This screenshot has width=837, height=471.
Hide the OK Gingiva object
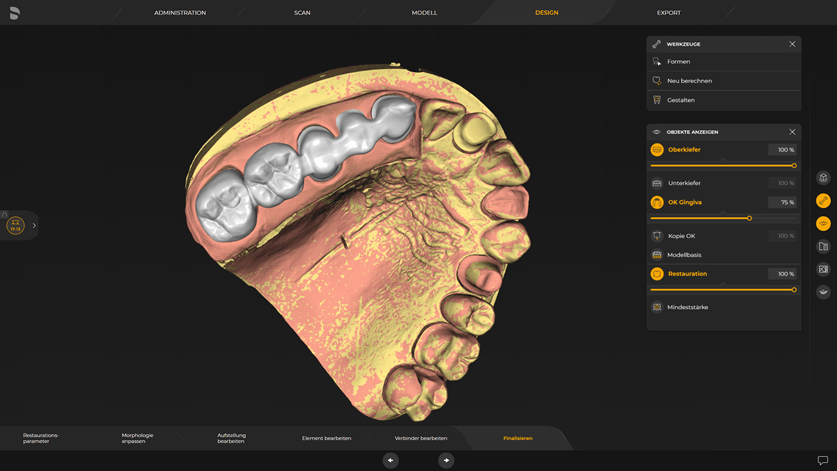[657, 202]
